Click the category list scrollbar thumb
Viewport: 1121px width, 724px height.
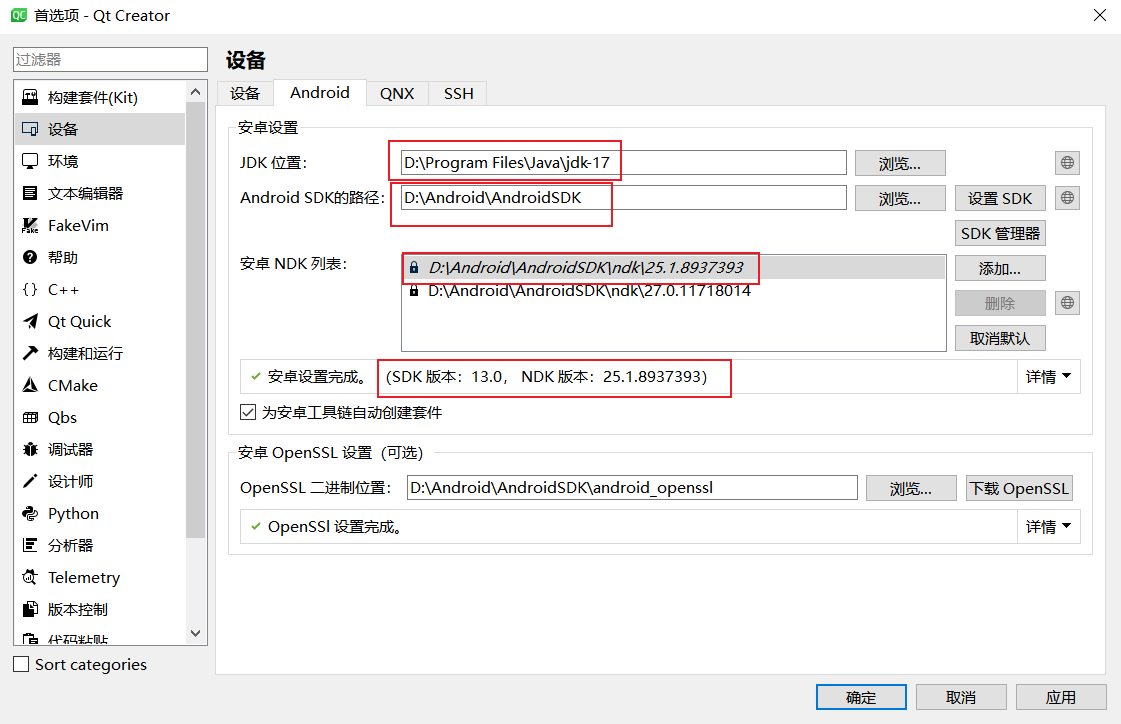(195, 319)
